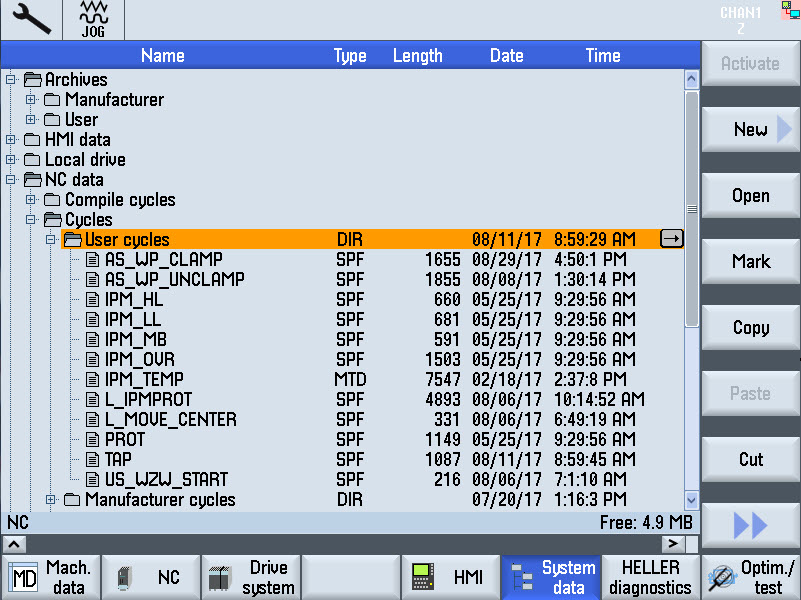Switch to the System data tab
Viewport: 801px width, 600px height.
click(x=550, y=577)
